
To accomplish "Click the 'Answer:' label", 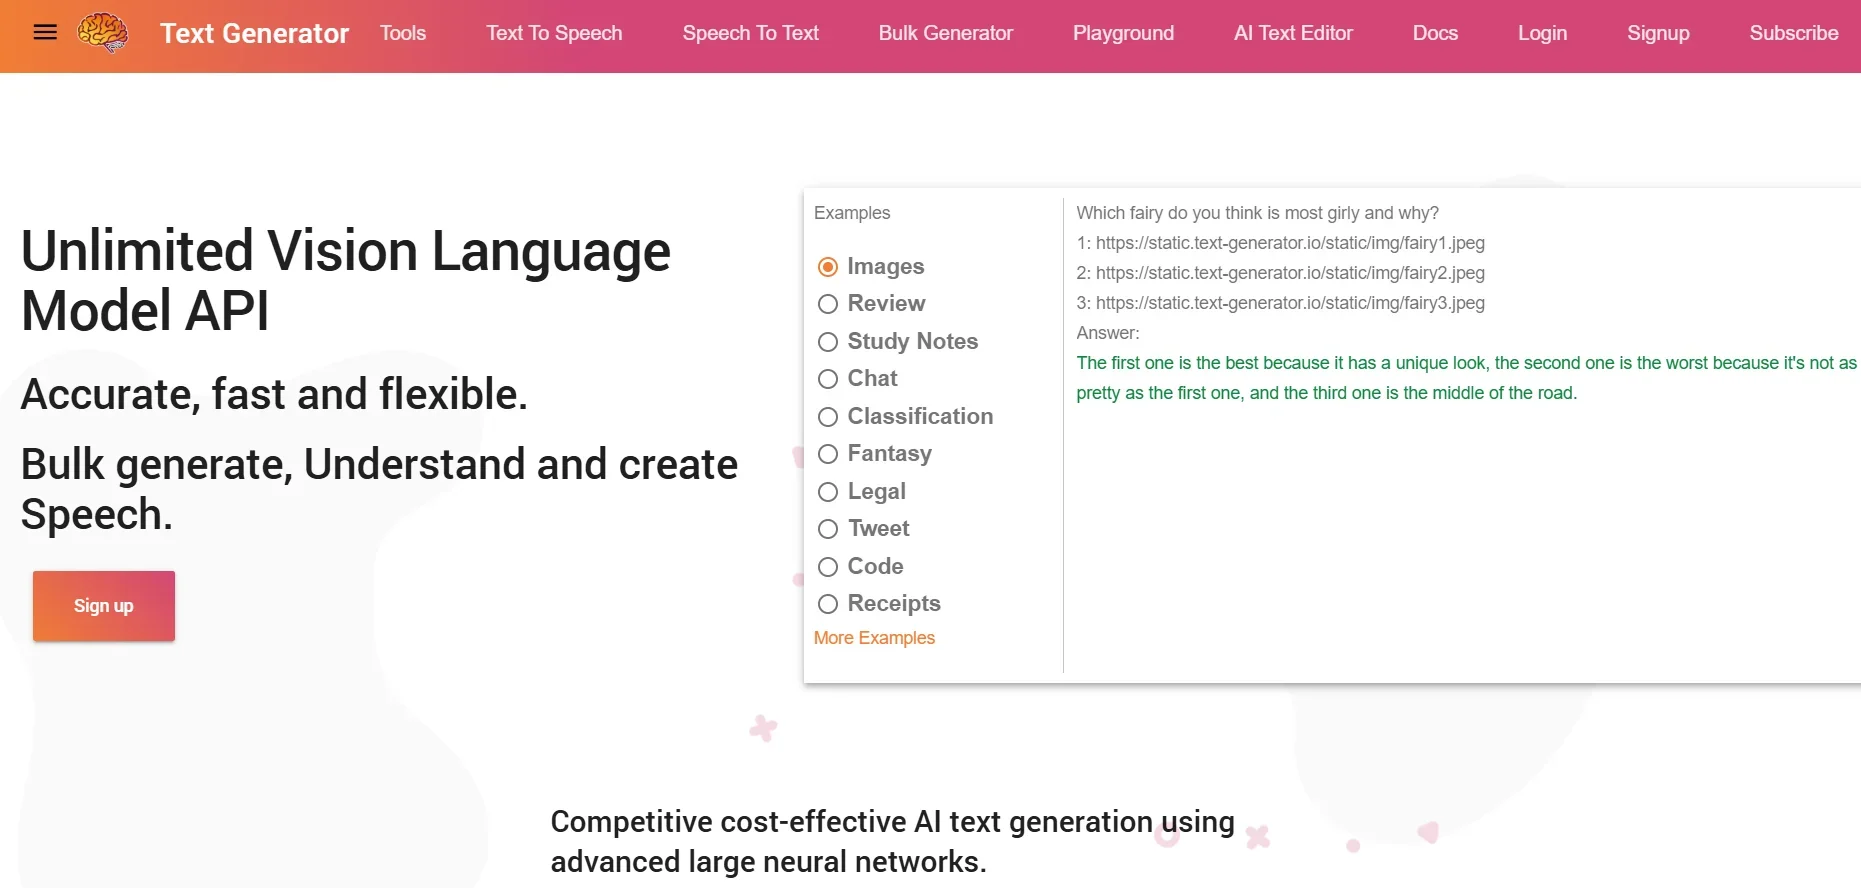I will [1108, 333].
